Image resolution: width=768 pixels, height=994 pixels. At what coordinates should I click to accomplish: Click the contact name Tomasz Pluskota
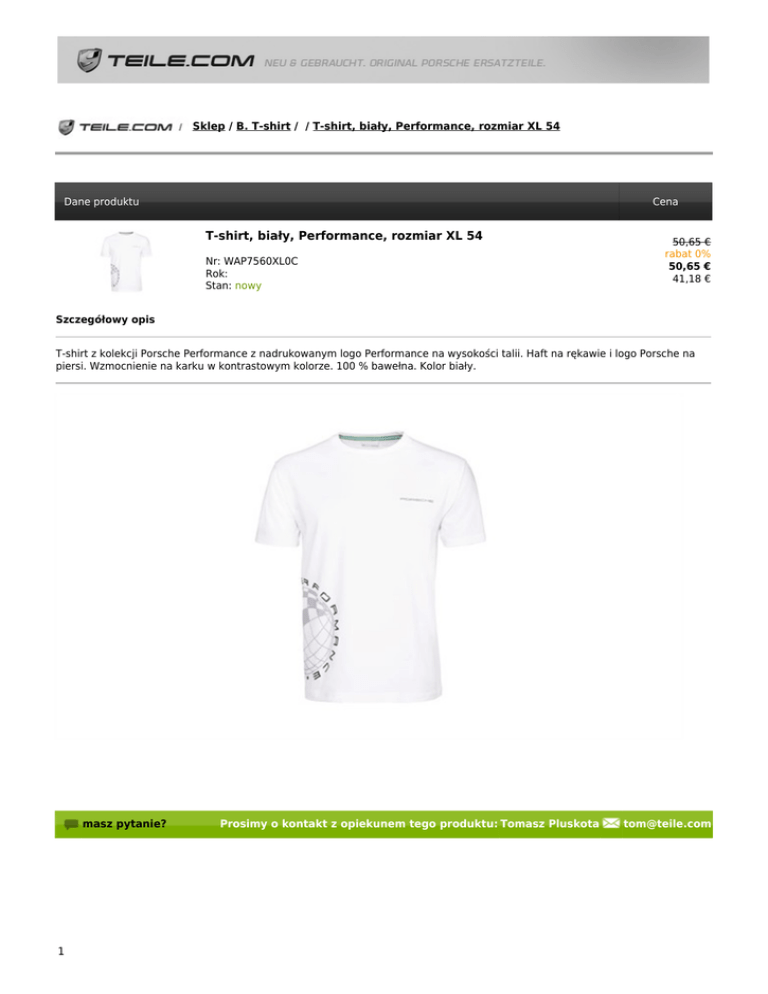coord(549,823)
